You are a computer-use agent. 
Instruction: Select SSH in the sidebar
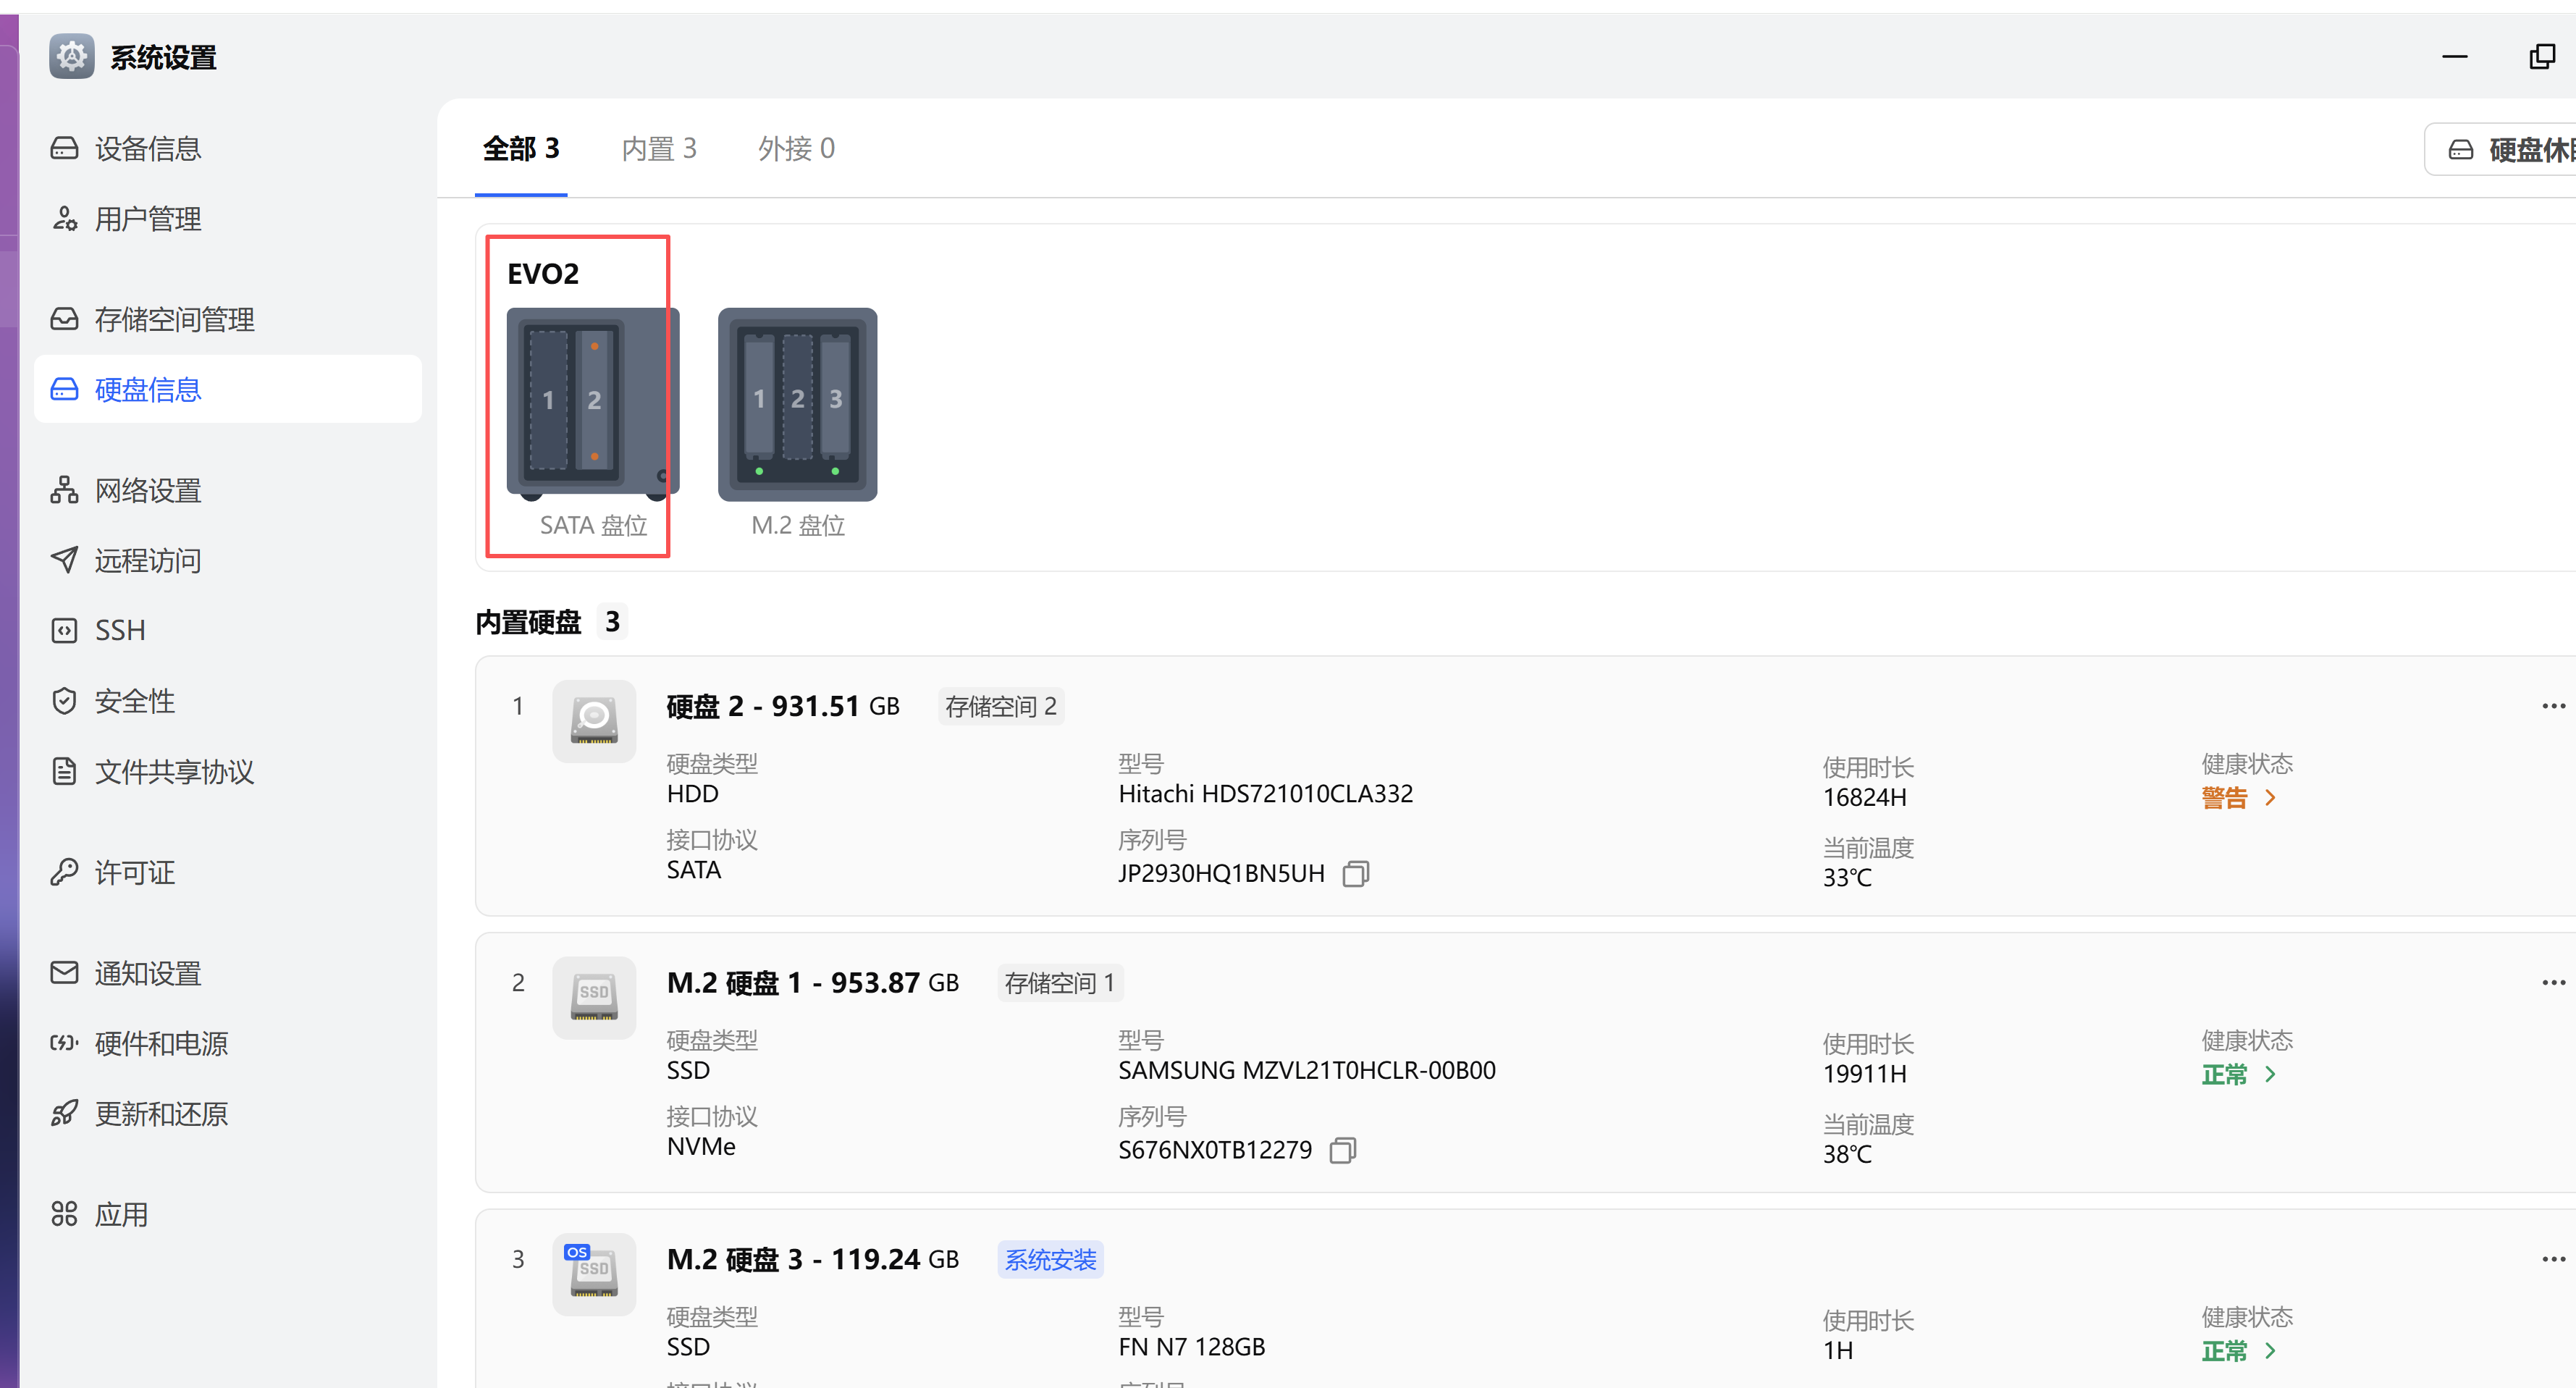pyautogui.click(x=119, y=629)
